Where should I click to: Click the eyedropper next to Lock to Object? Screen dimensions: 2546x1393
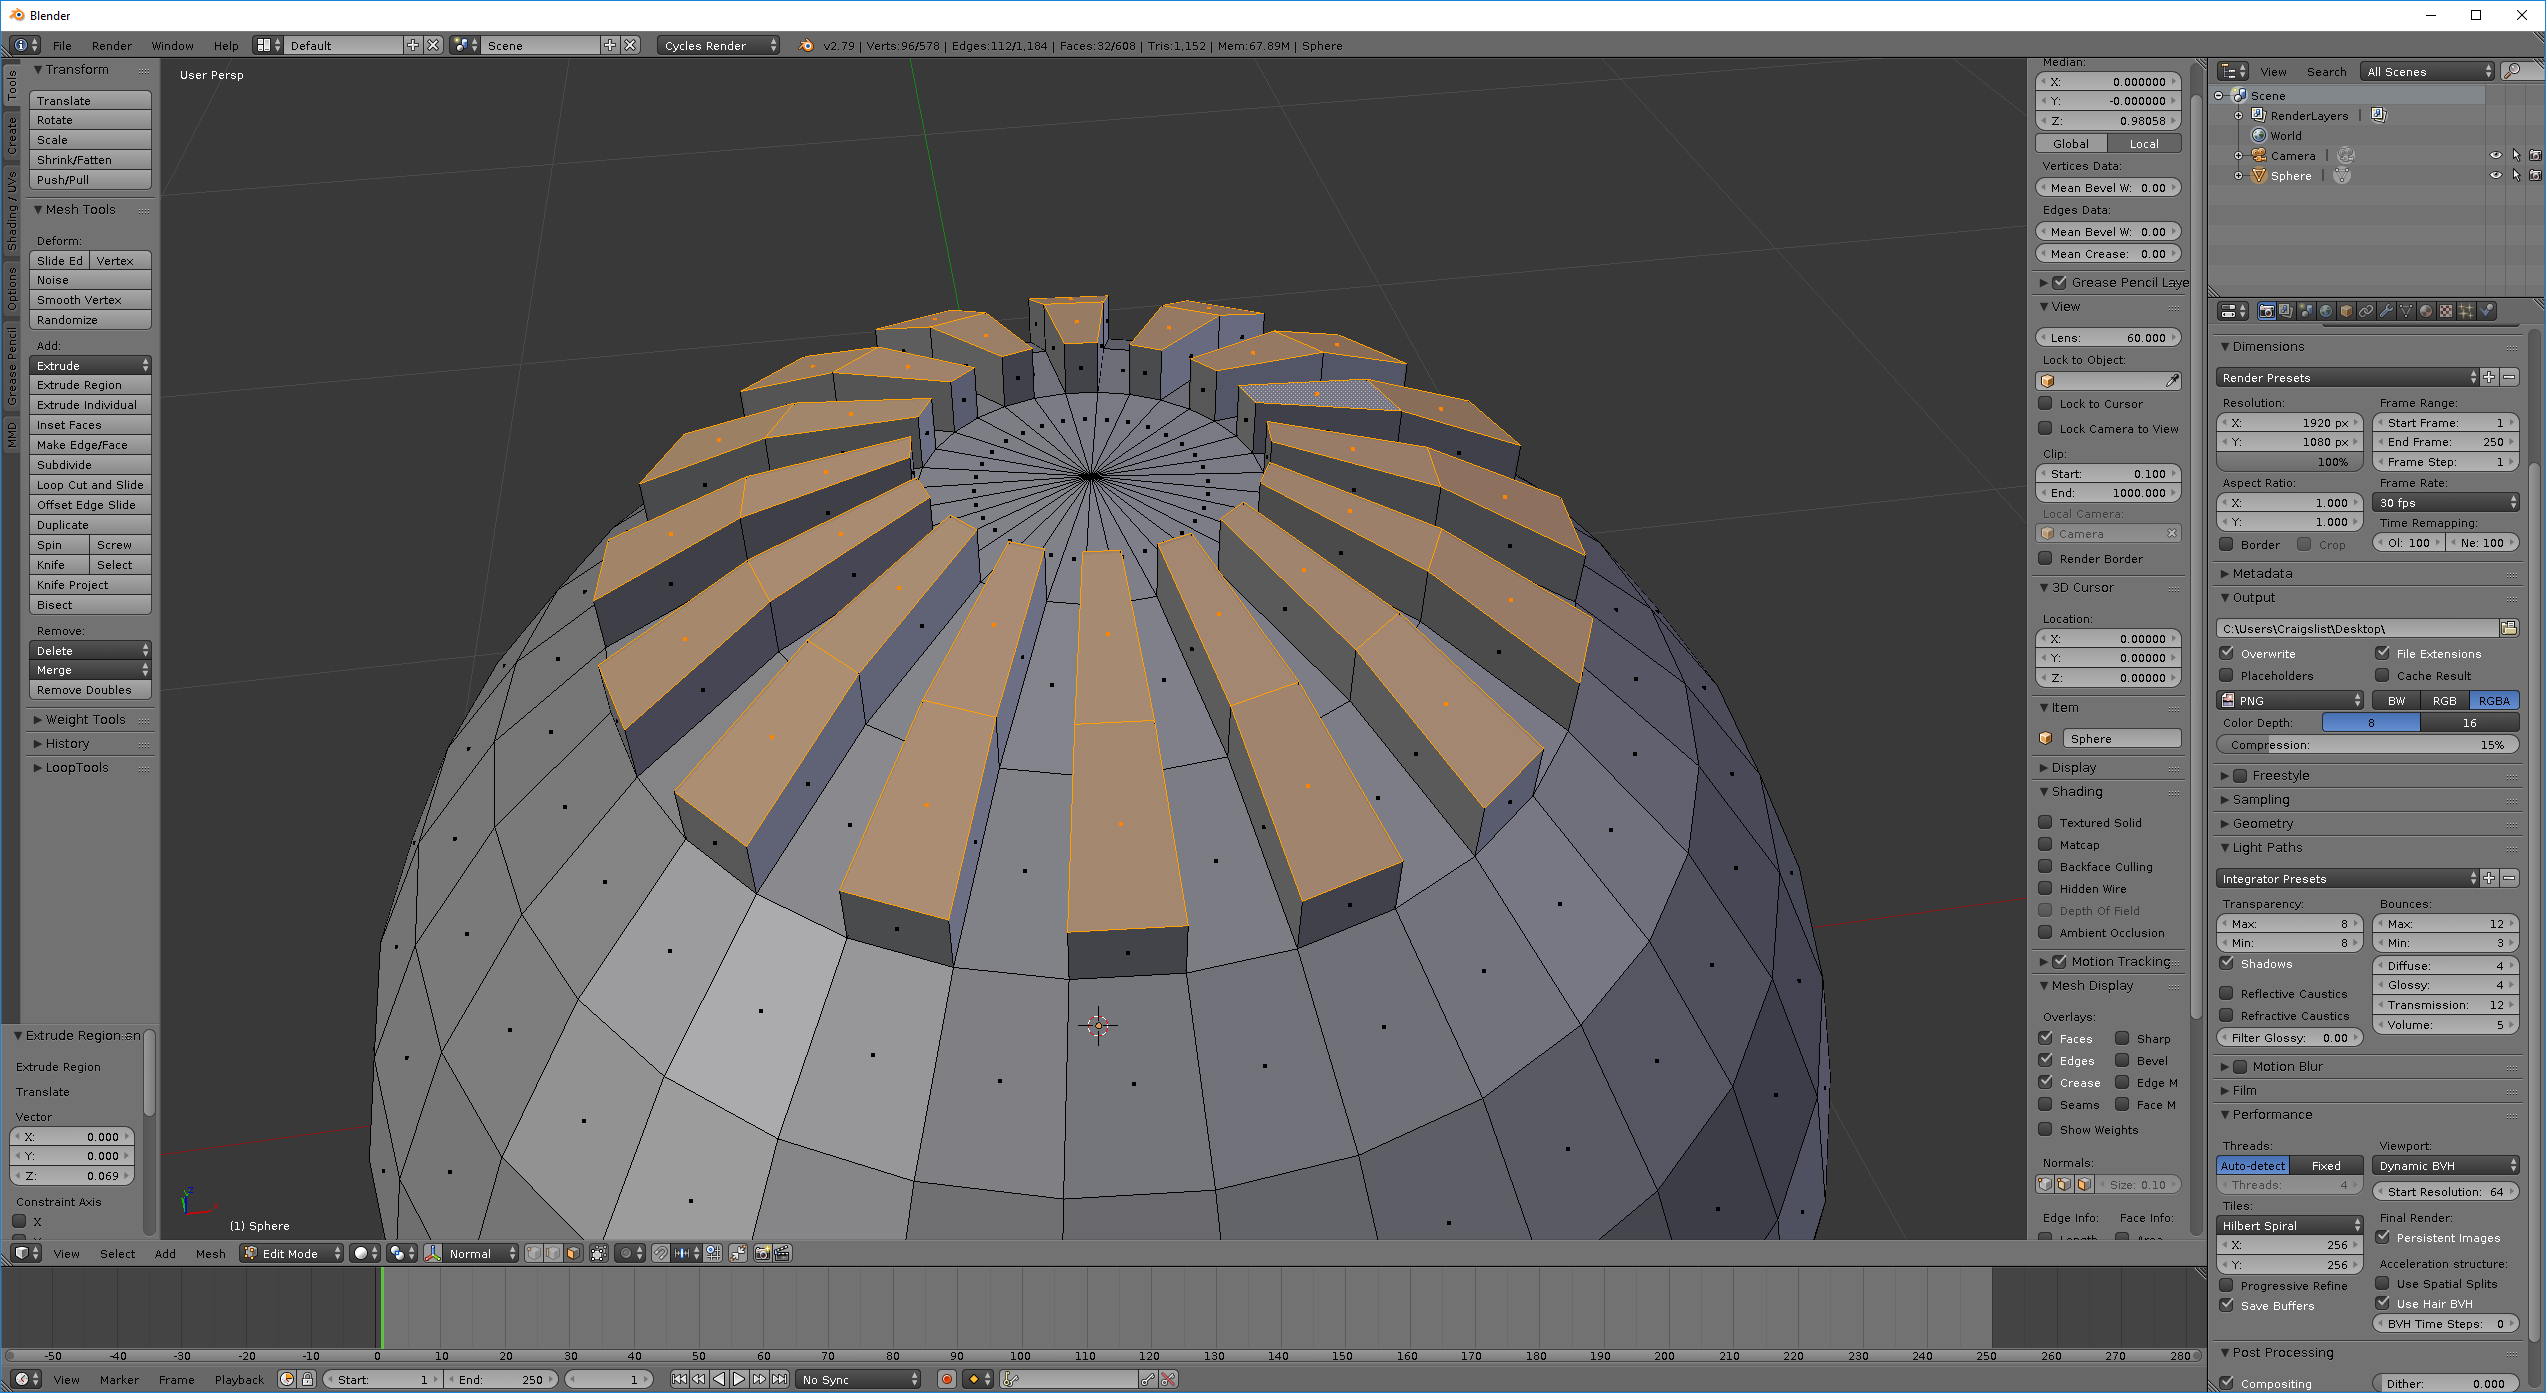click(x=2171, y=381)
